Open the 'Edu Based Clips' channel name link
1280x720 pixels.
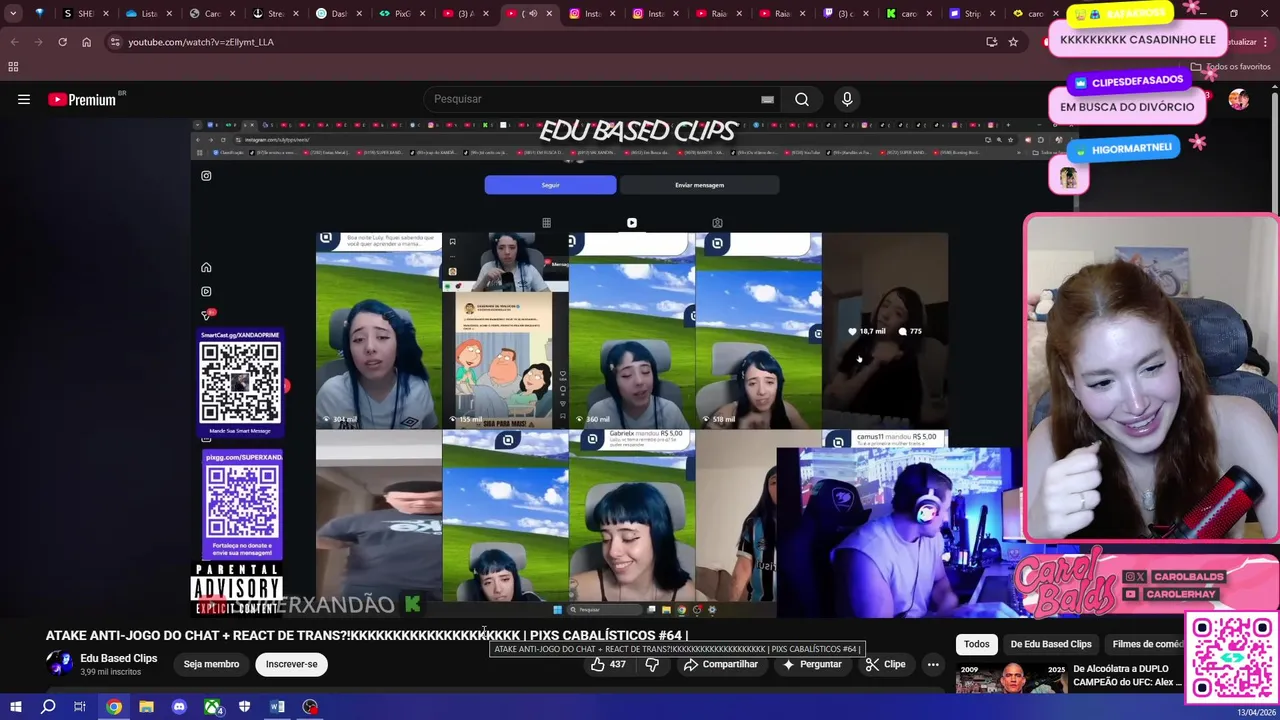click(x=119, y=658)
